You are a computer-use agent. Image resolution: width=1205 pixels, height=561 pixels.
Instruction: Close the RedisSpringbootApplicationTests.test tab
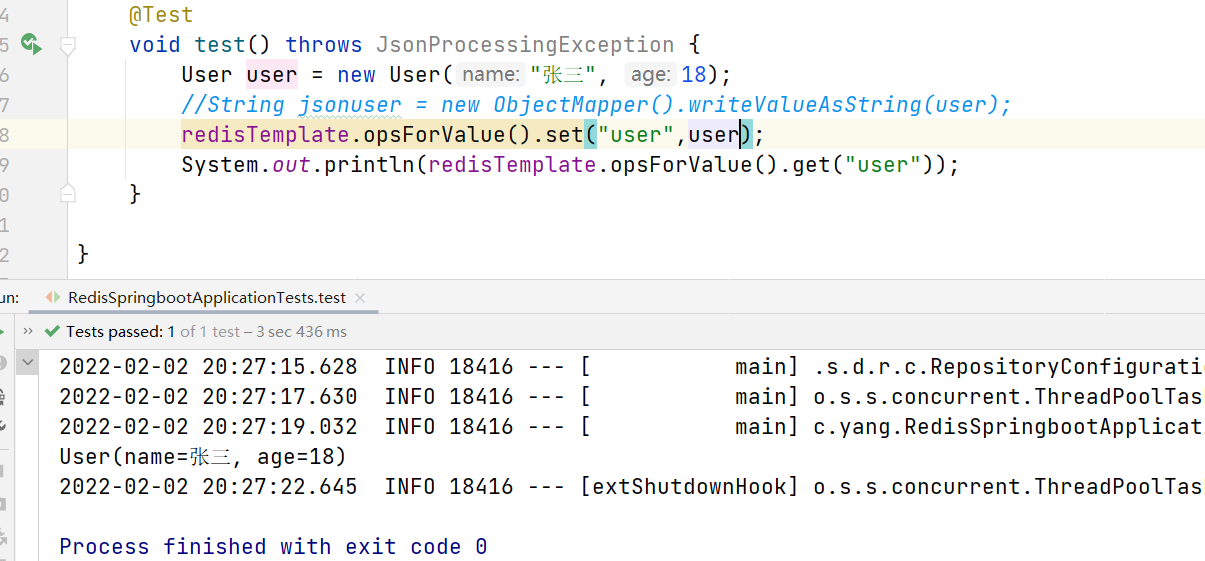click(x=360, y=298)
